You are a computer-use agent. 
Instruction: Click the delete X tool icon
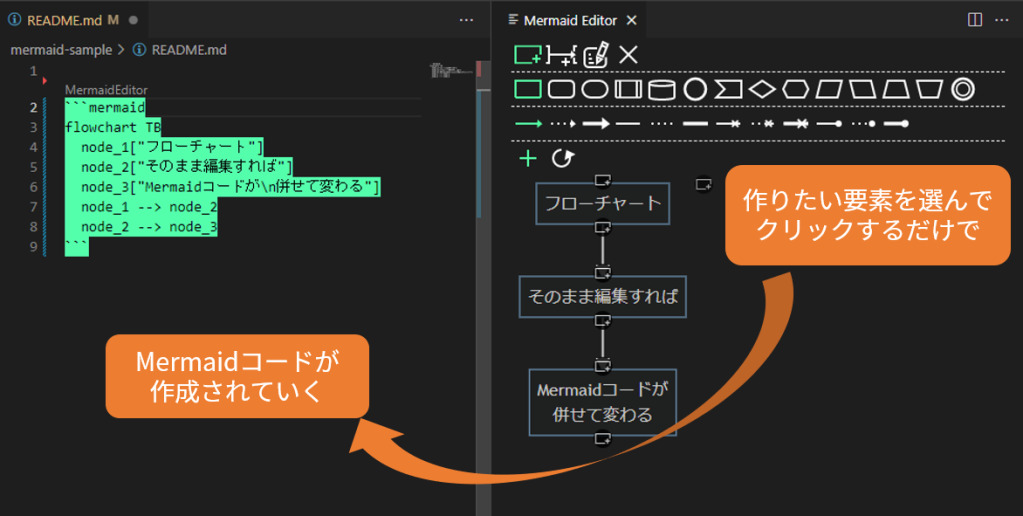pyautogui.click(x=628, y=55)
